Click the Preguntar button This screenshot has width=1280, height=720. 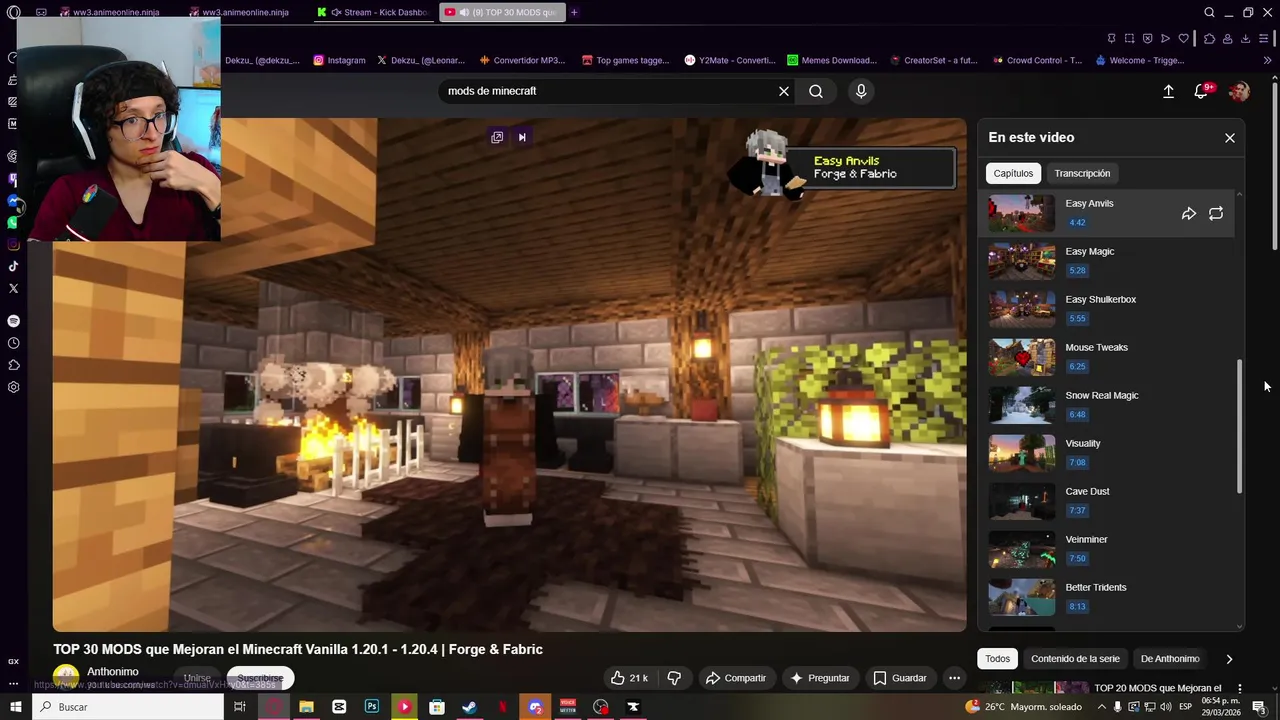click(819, 678)
